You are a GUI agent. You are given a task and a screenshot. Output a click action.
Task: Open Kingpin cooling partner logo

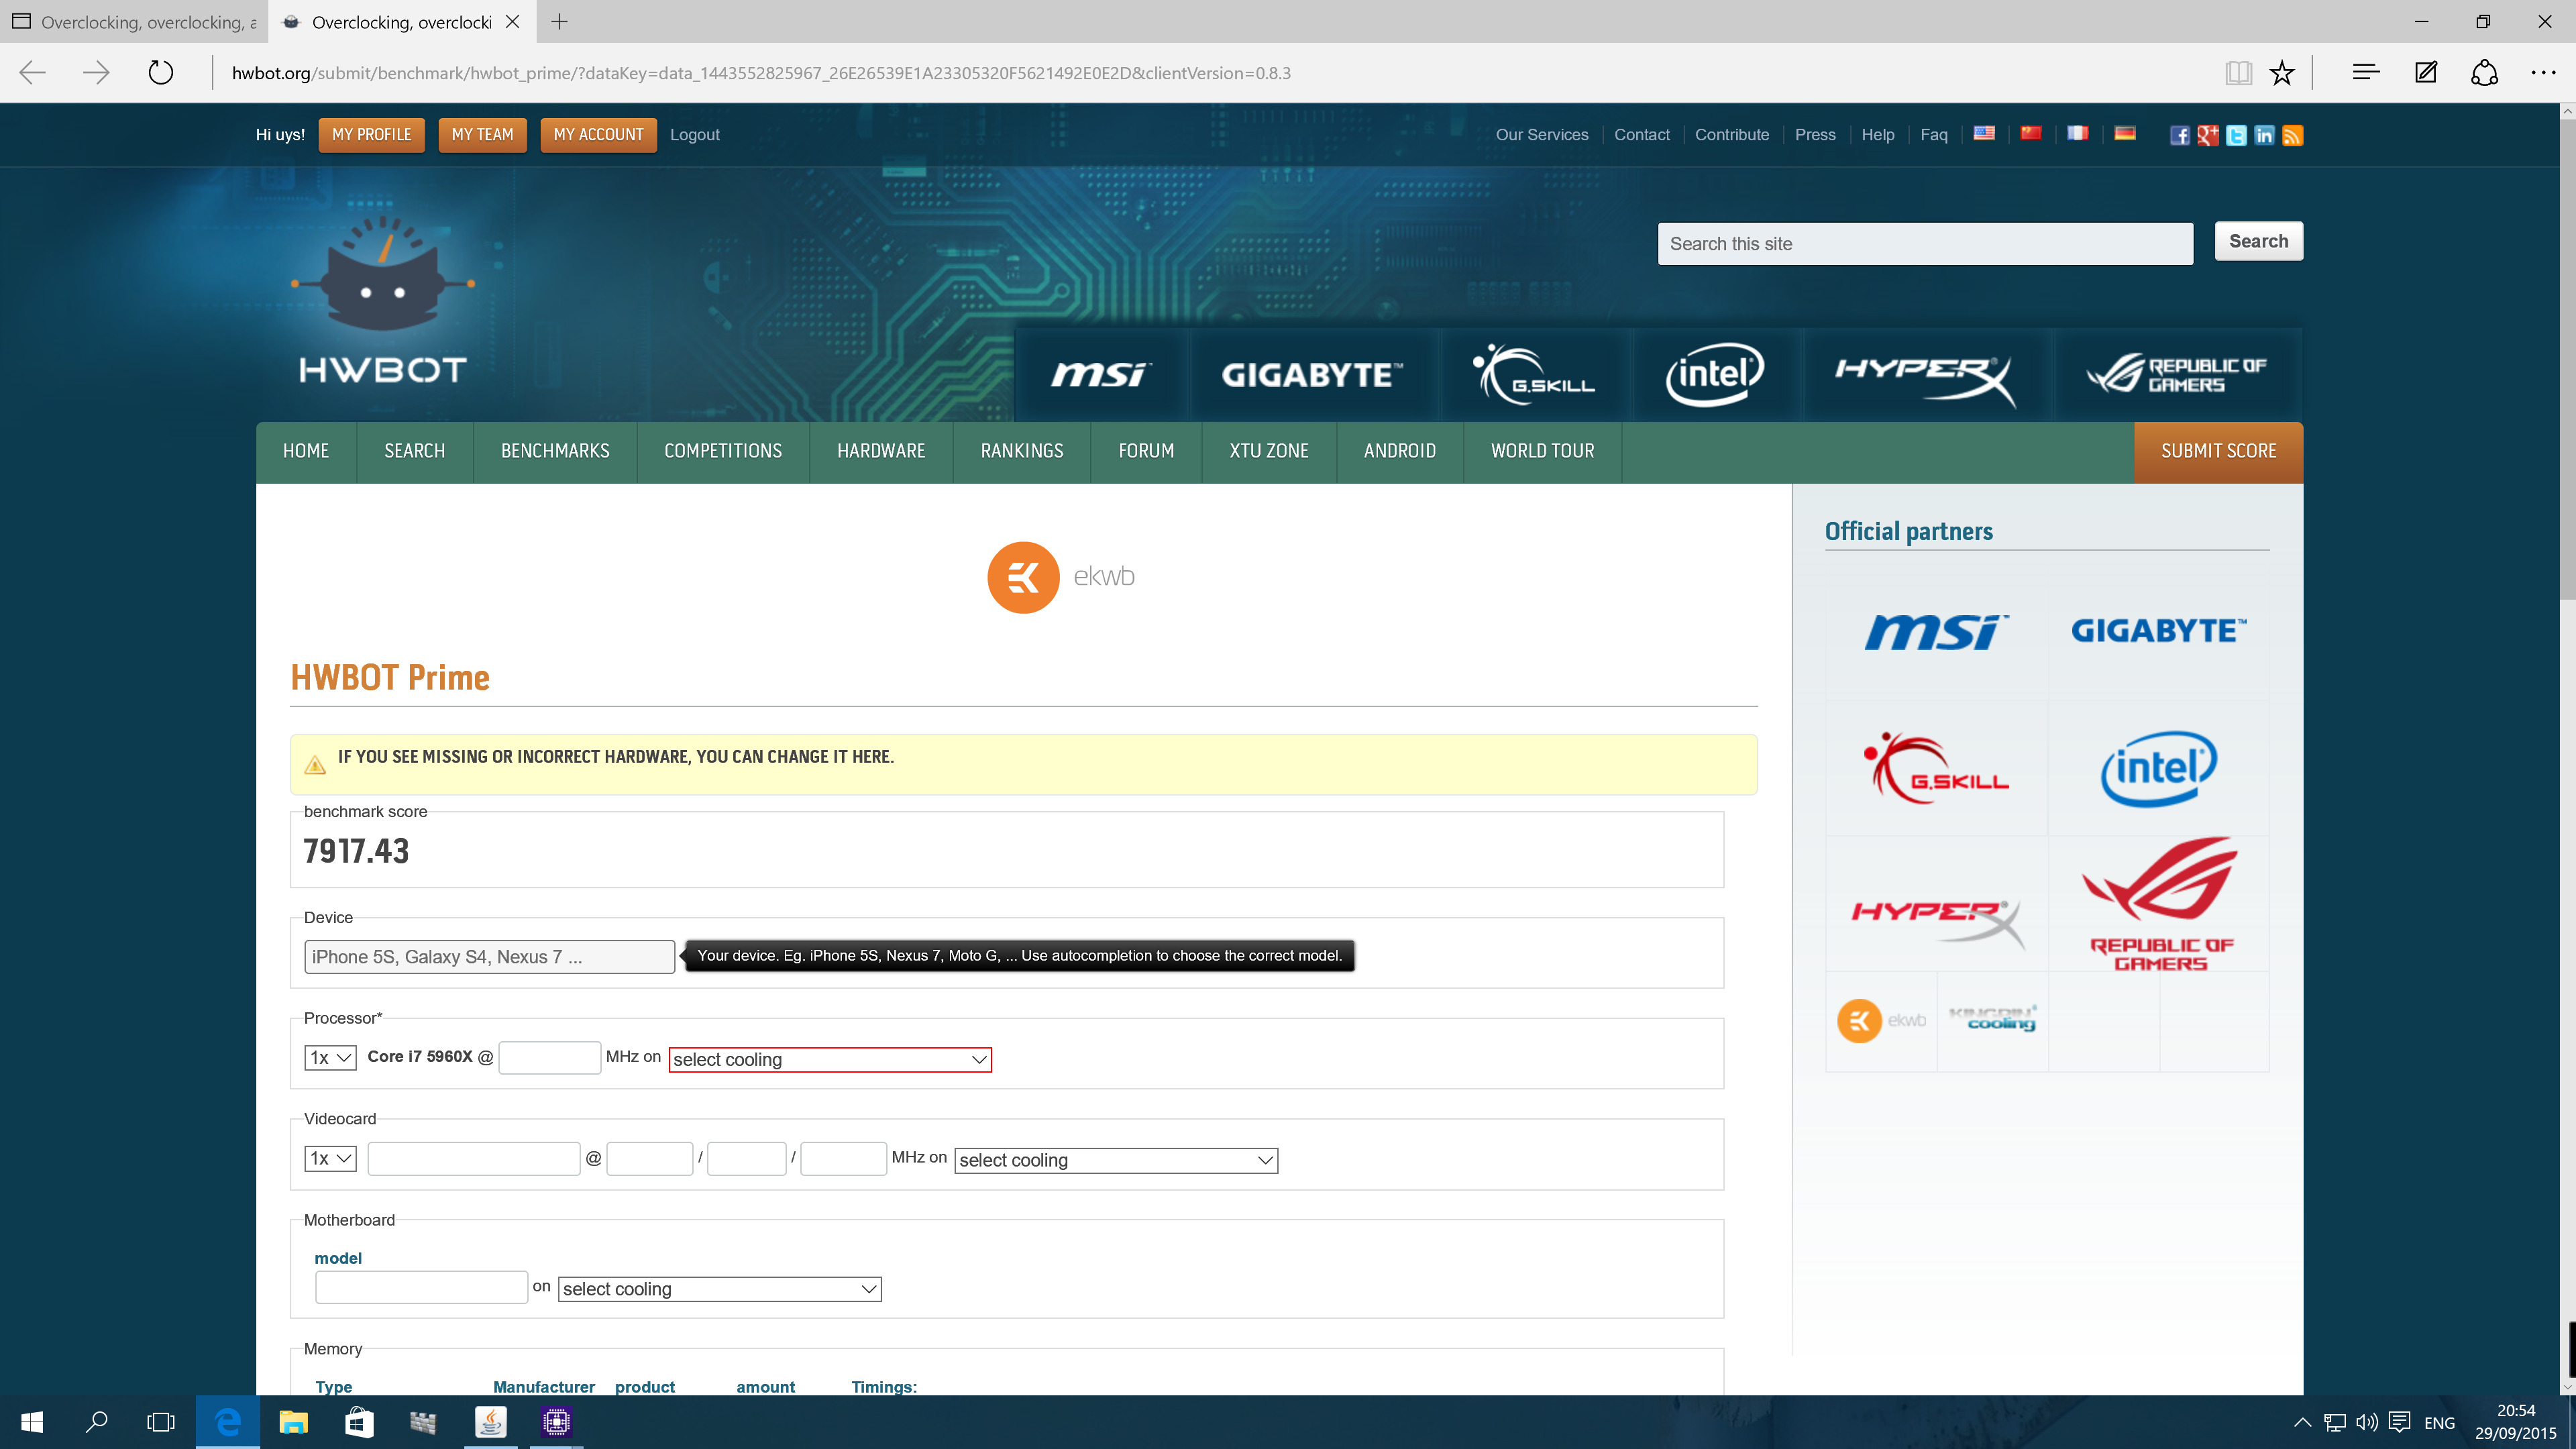(1992, 1019)
